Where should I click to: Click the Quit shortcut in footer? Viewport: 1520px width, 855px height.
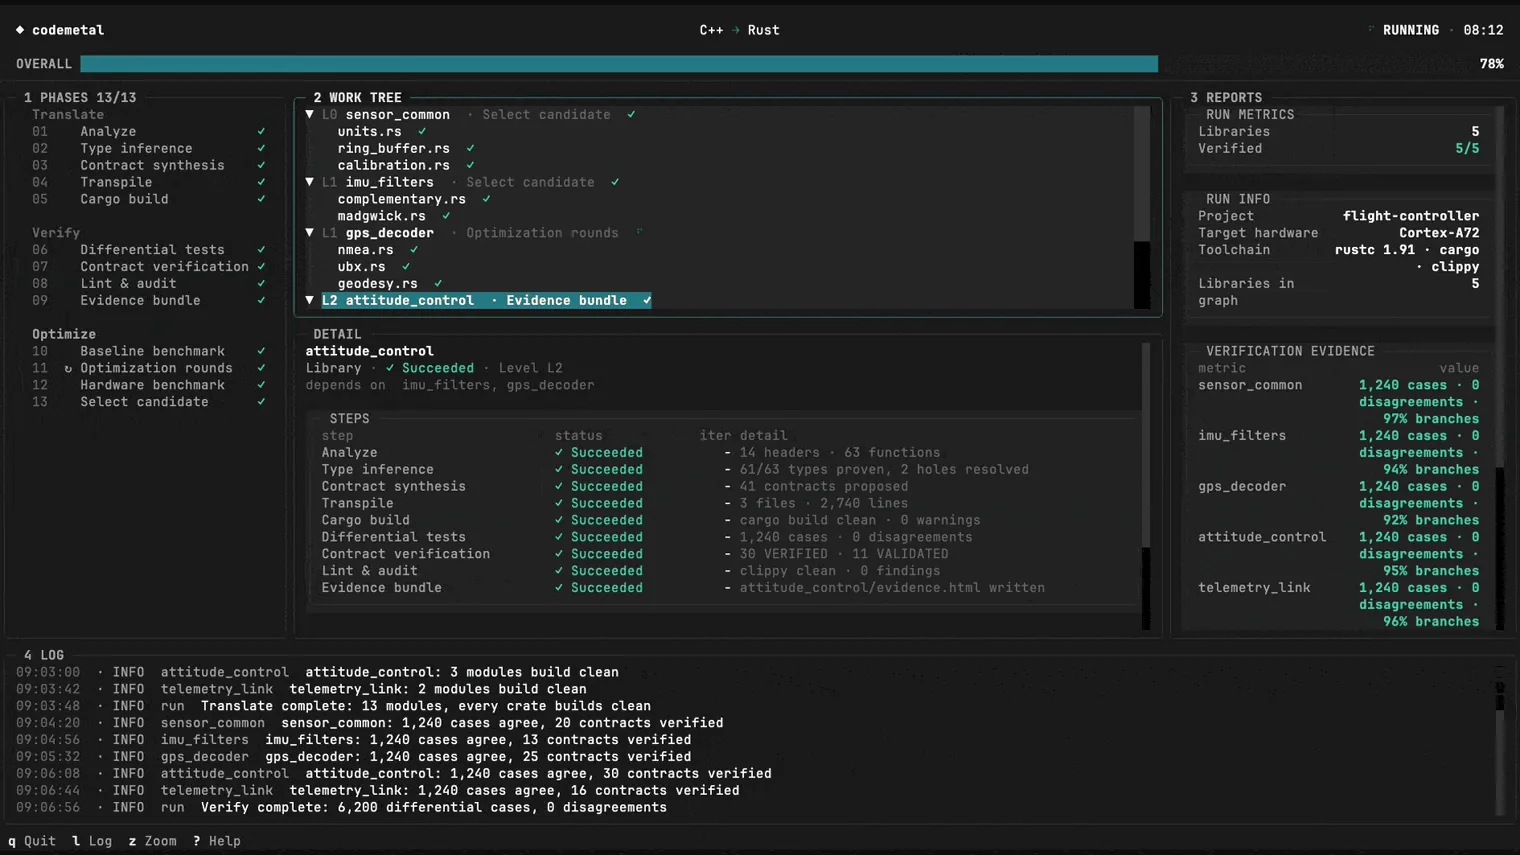[x=32, y=842]
